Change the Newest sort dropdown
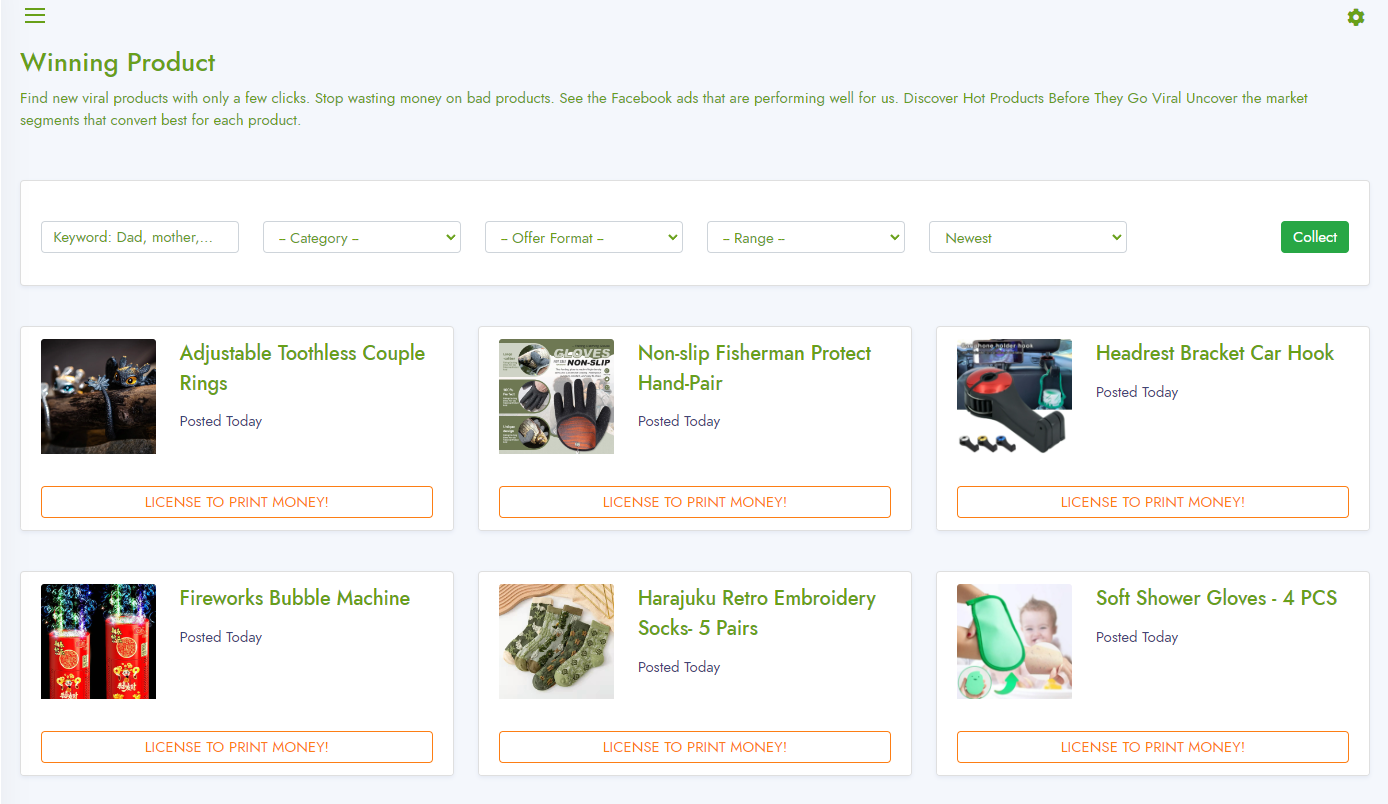This screenshot has width=1388, height=804. click(x=1028, y=237)
